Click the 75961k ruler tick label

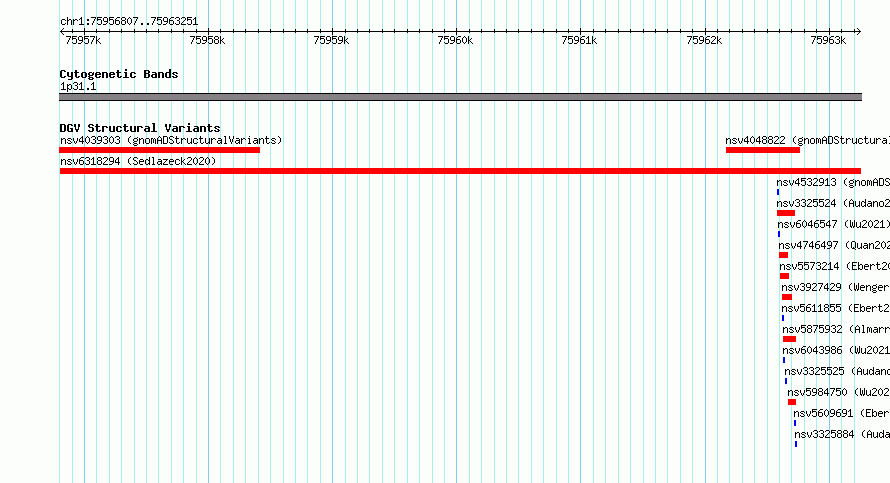coord(580,40)
